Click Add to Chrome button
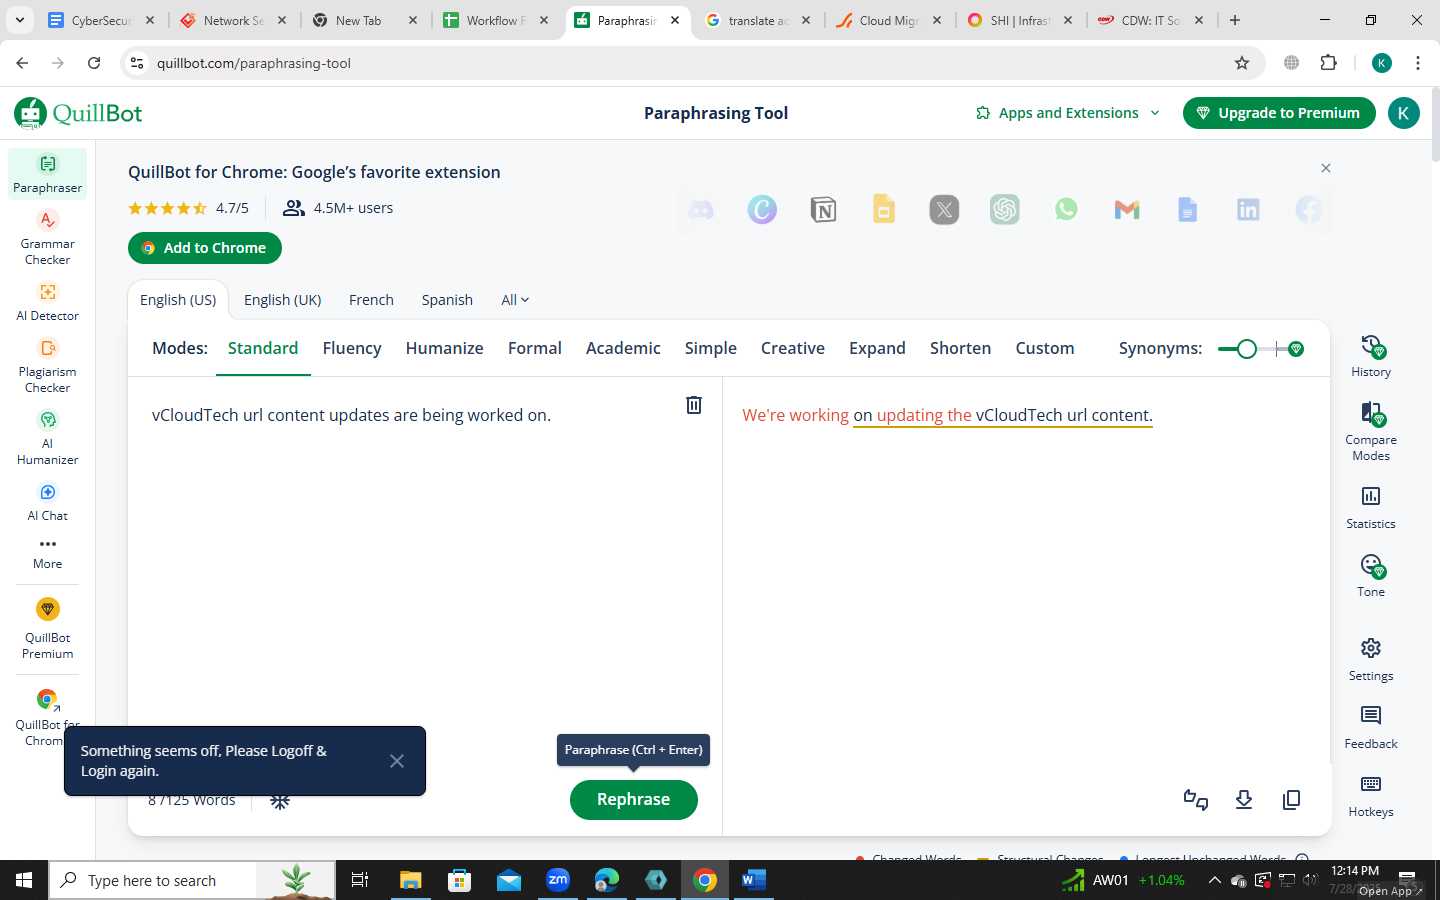This screenshot has width=1440, height=900. coord(205,248)
